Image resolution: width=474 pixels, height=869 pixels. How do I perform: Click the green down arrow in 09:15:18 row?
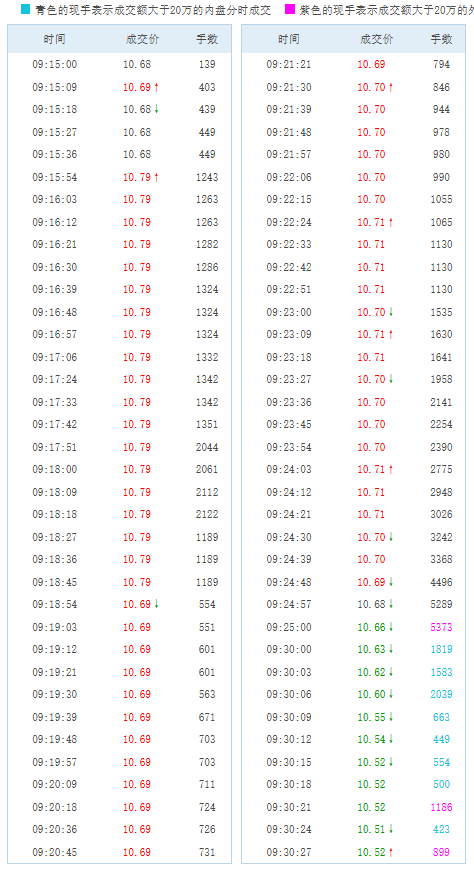pyautogui.click(x=157, y=109)
